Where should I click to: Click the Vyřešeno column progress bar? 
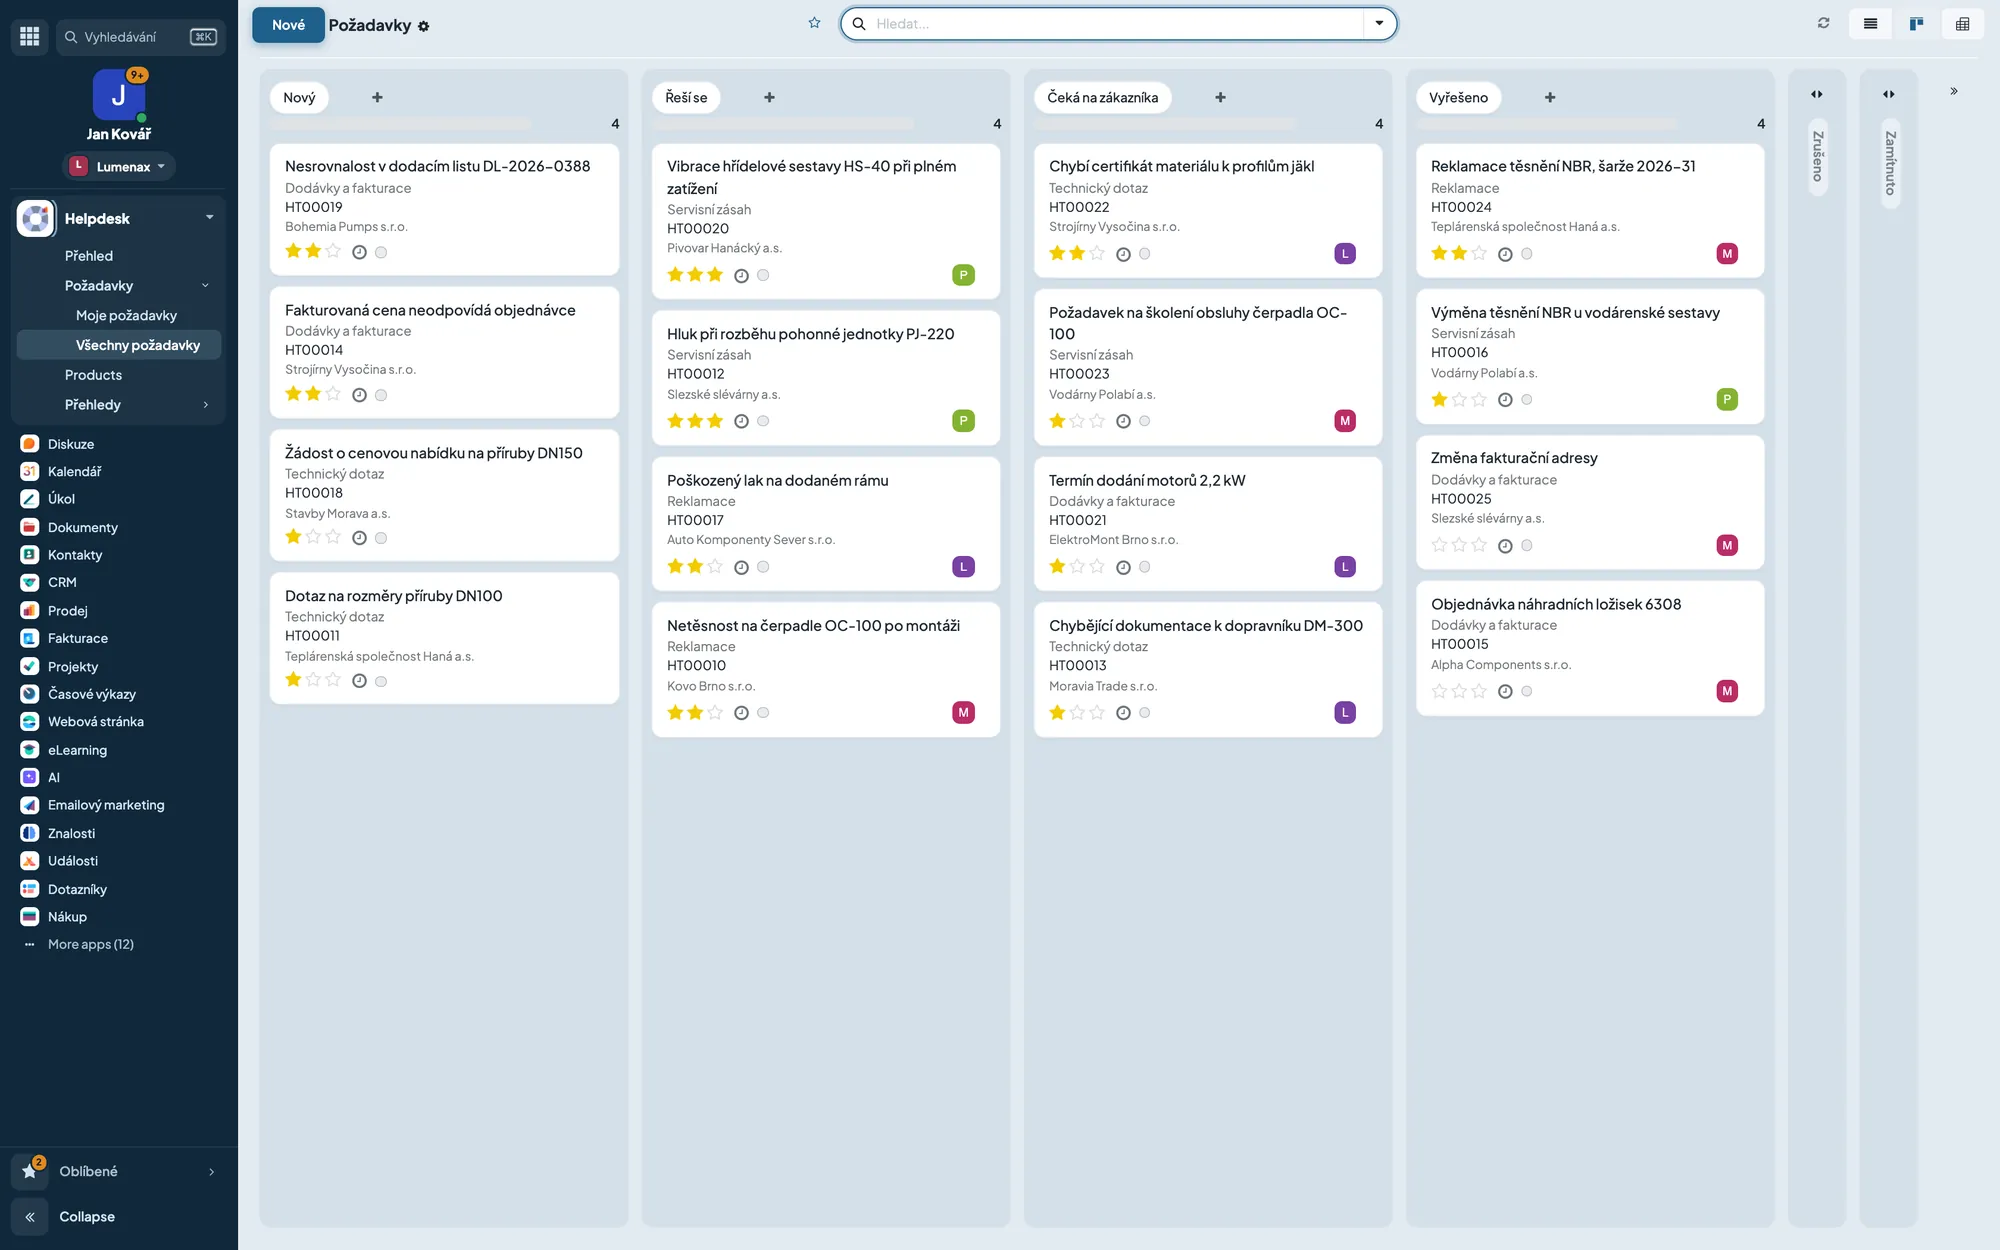click(1546, 123)
